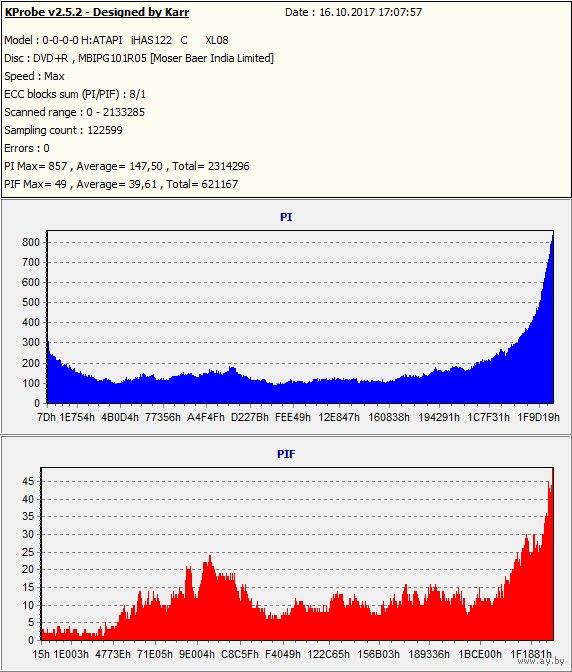Click PIF x-axis label 4773Eh
Screen dimensions: 572x672
(113, 654)
